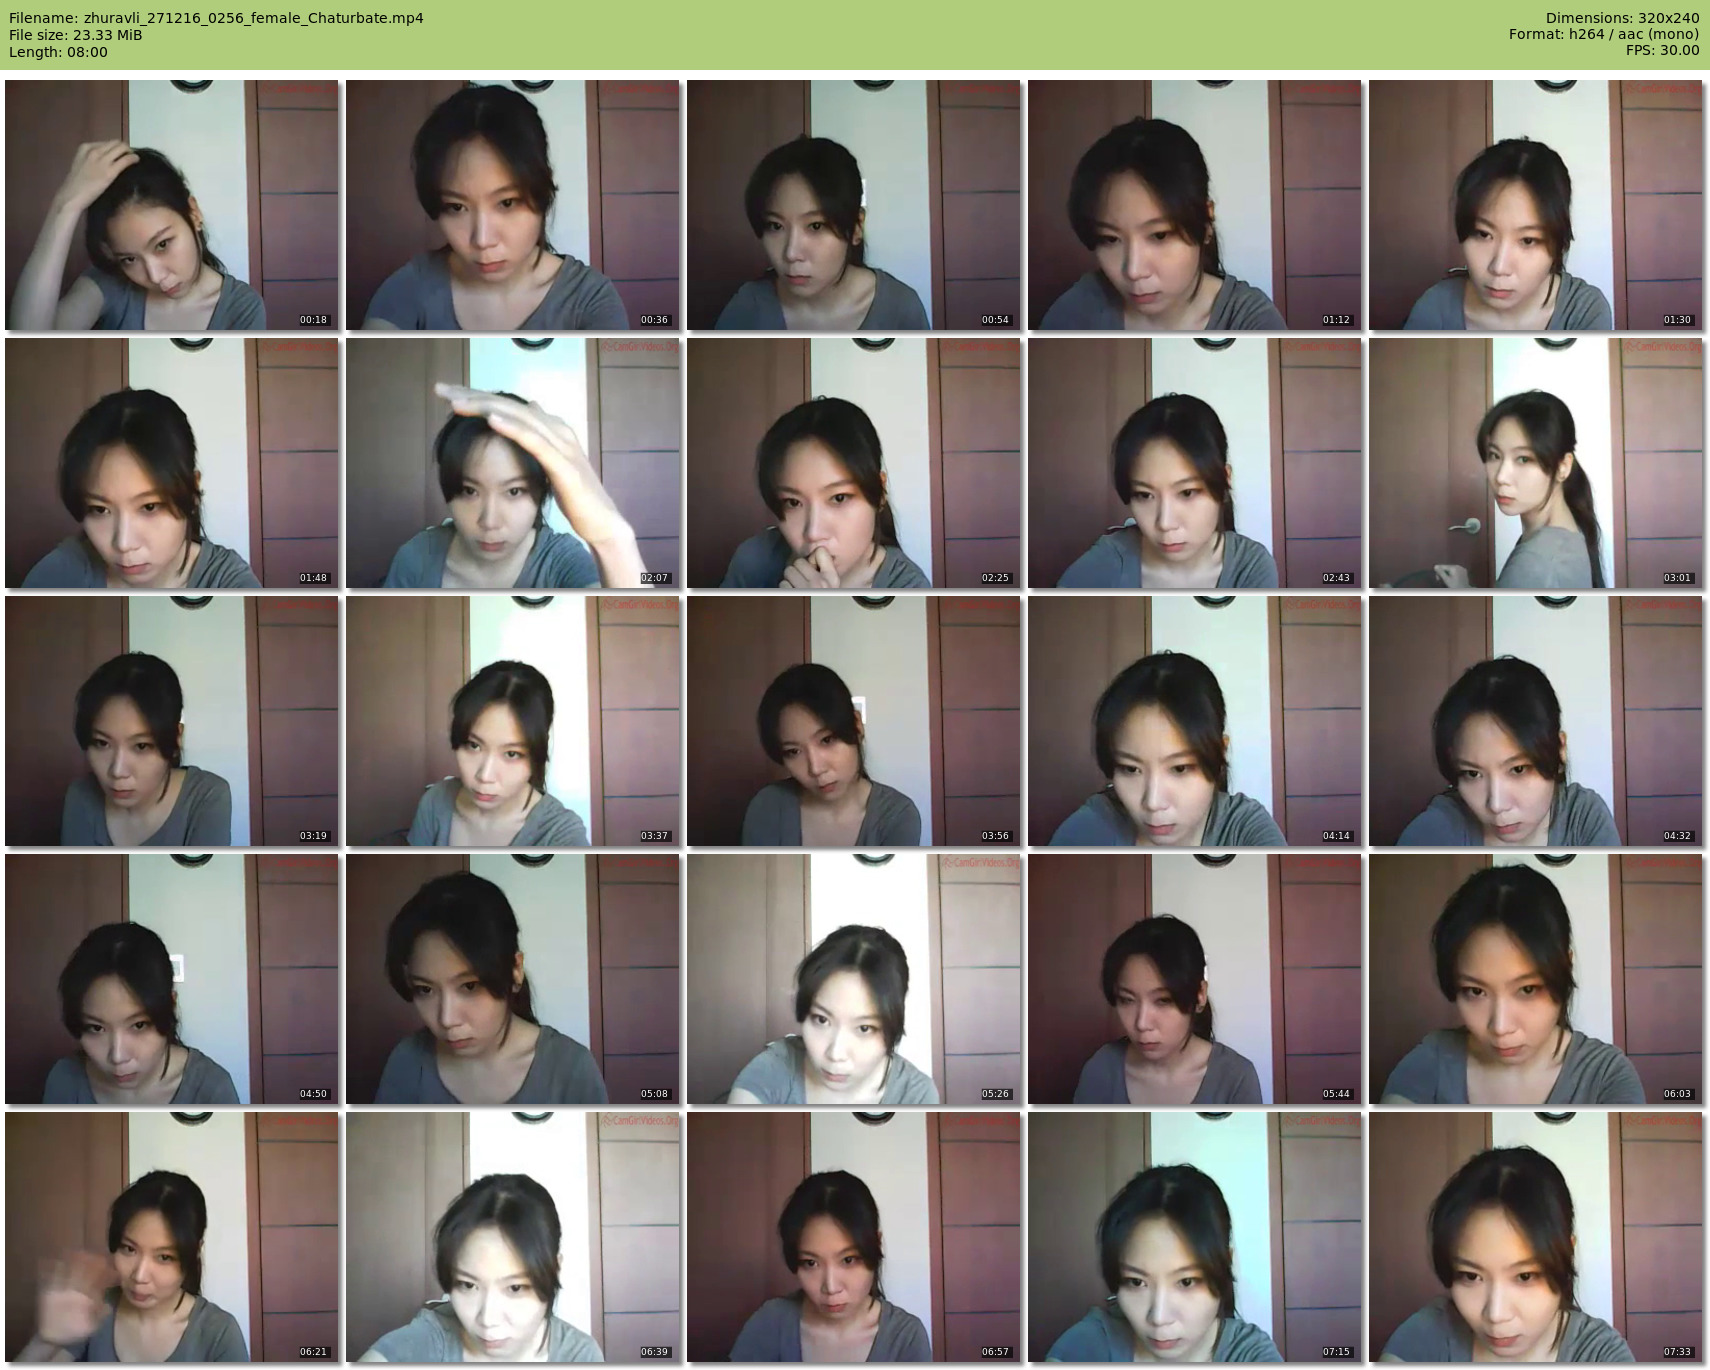
Task: Select the "Dimensions: 320x240" text
Action: [1622, 18]
